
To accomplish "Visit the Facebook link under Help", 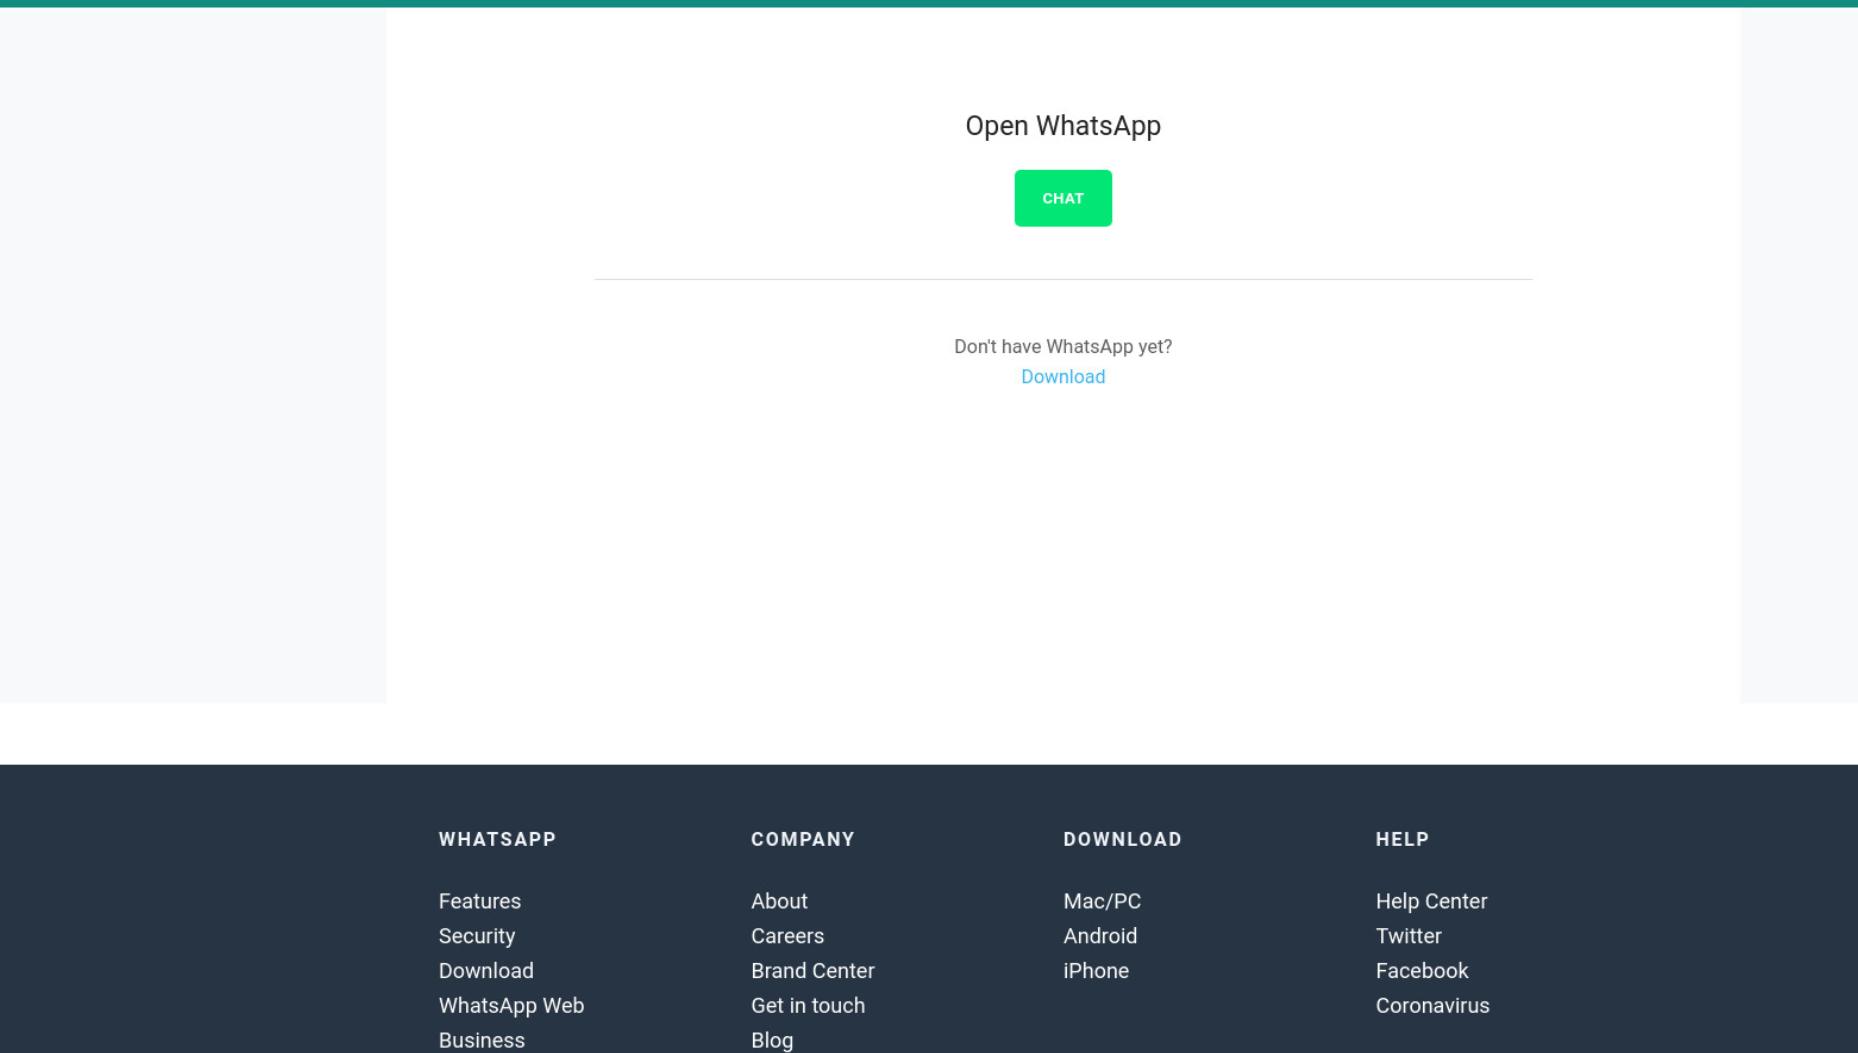I will coord(1422,971).
